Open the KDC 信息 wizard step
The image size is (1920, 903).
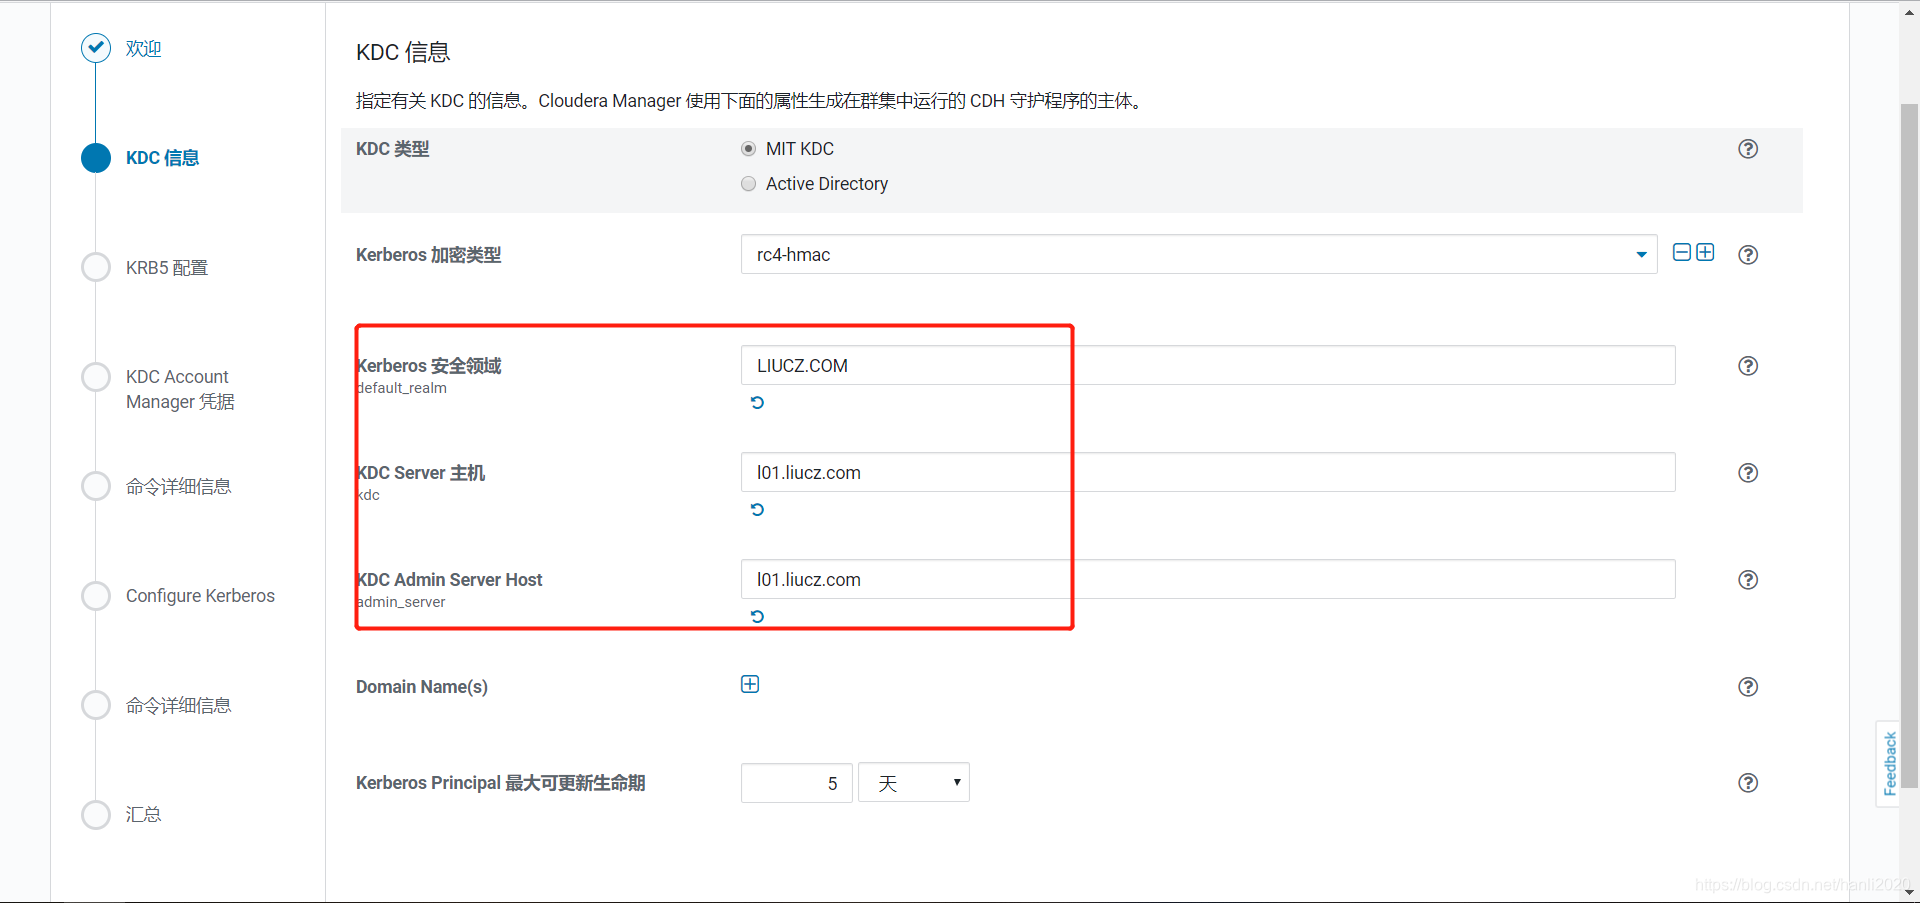(x=162, y=158)
